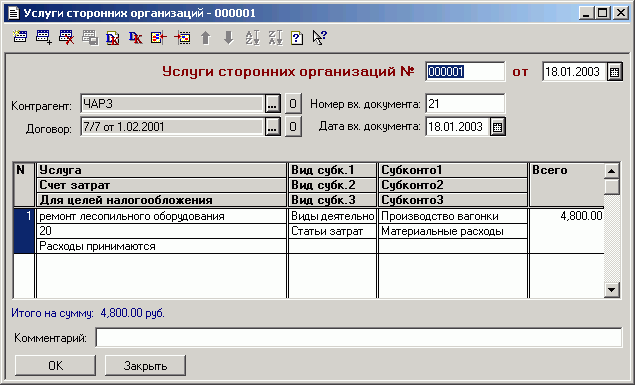Select cell Виды деятельно
The width and height of the screenshot is (635, 385).
point(332,216)
